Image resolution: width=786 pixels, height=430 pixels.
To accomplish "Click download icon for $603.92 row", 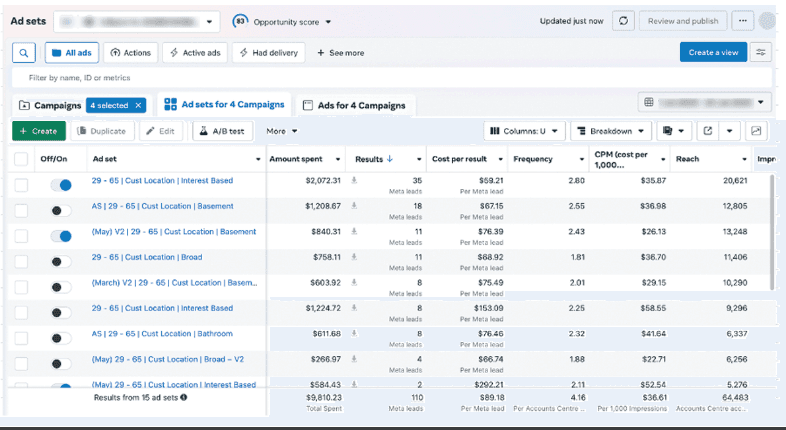I will [x=354, y=283].
